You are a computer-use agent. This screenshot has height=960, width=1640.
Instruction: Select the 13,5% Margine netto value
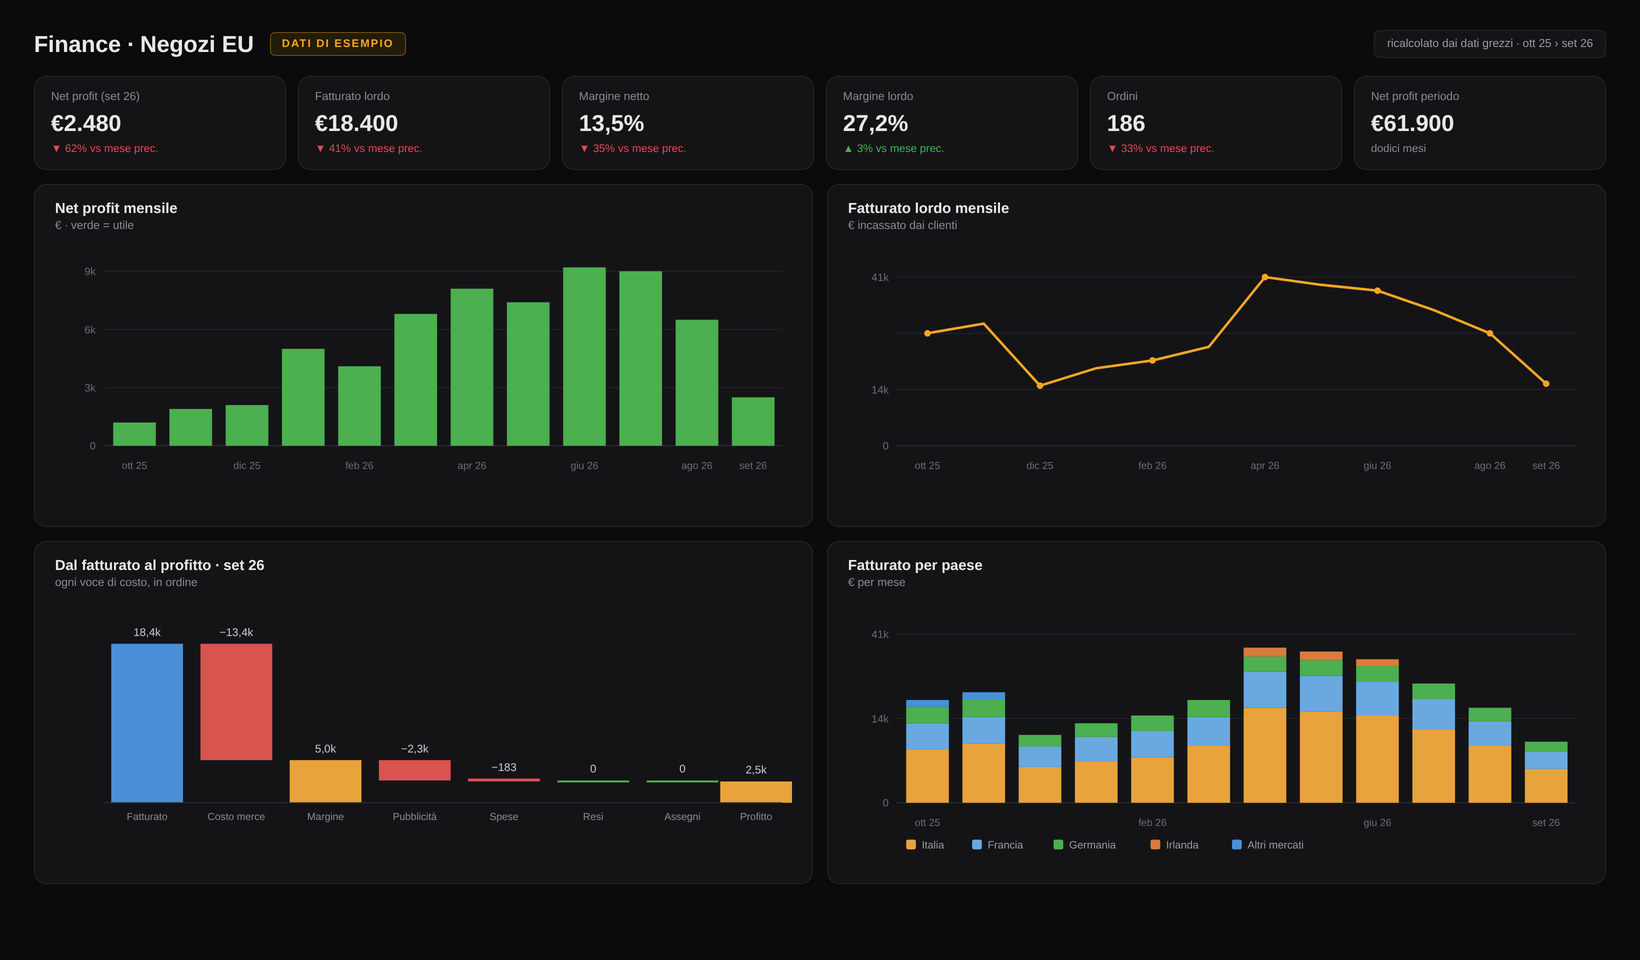(x=611, y=123)
